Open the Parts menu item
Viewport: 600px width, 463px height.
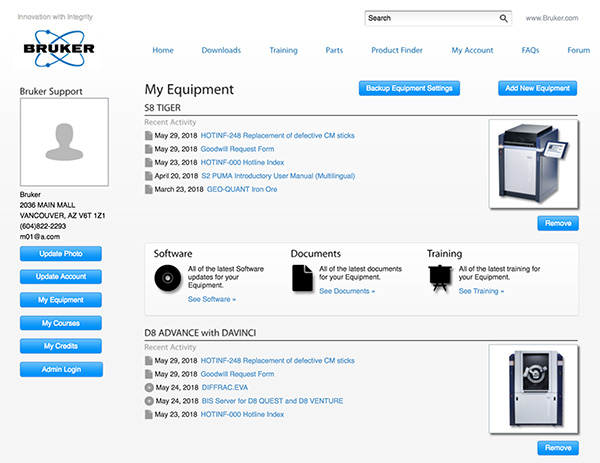334,50
